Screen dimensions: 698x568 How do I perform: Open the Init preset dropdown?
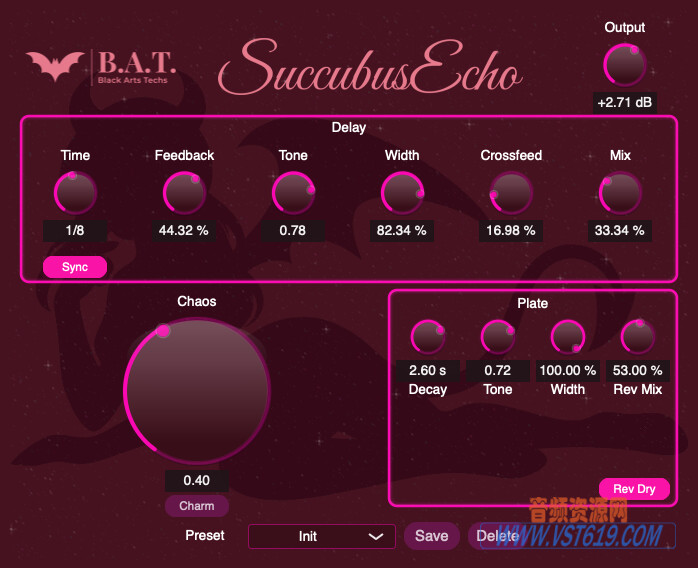coord(320,536)
